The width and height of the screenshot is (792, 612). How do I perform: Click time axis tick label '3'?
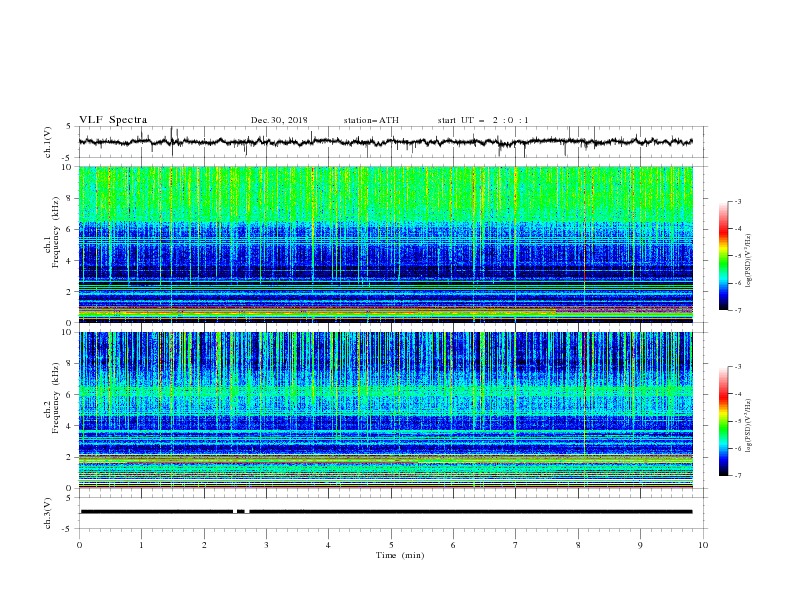(266, 545)
